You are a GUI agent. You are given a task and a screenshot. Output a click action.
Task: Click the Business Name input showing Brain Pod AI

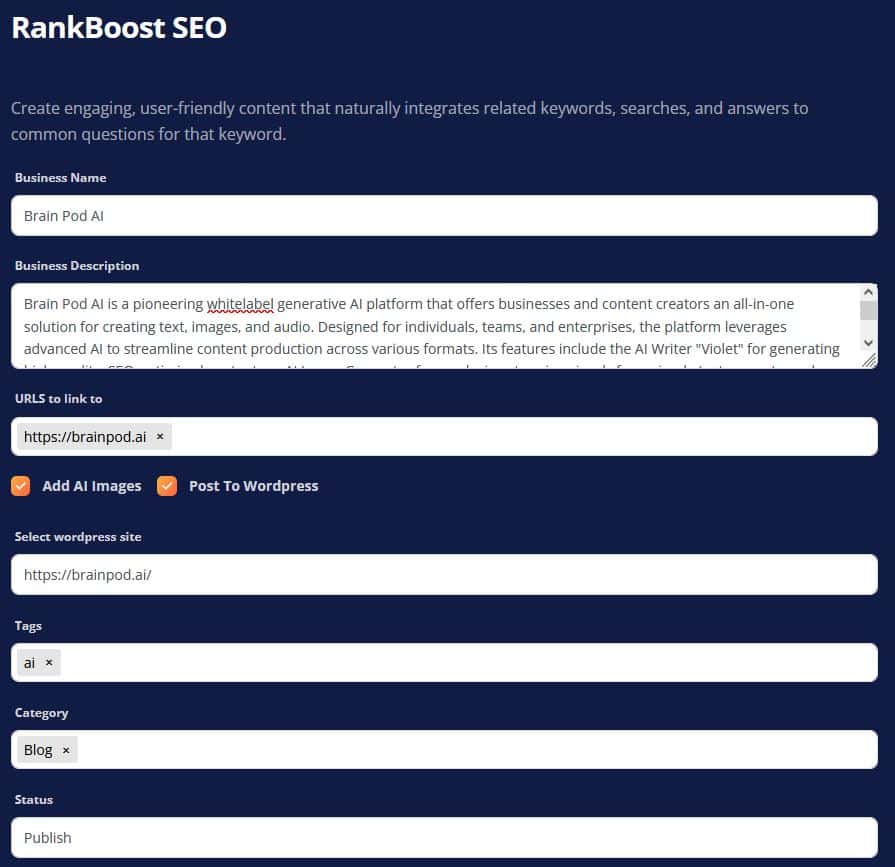pyautogui.click(x=445, y=215)
